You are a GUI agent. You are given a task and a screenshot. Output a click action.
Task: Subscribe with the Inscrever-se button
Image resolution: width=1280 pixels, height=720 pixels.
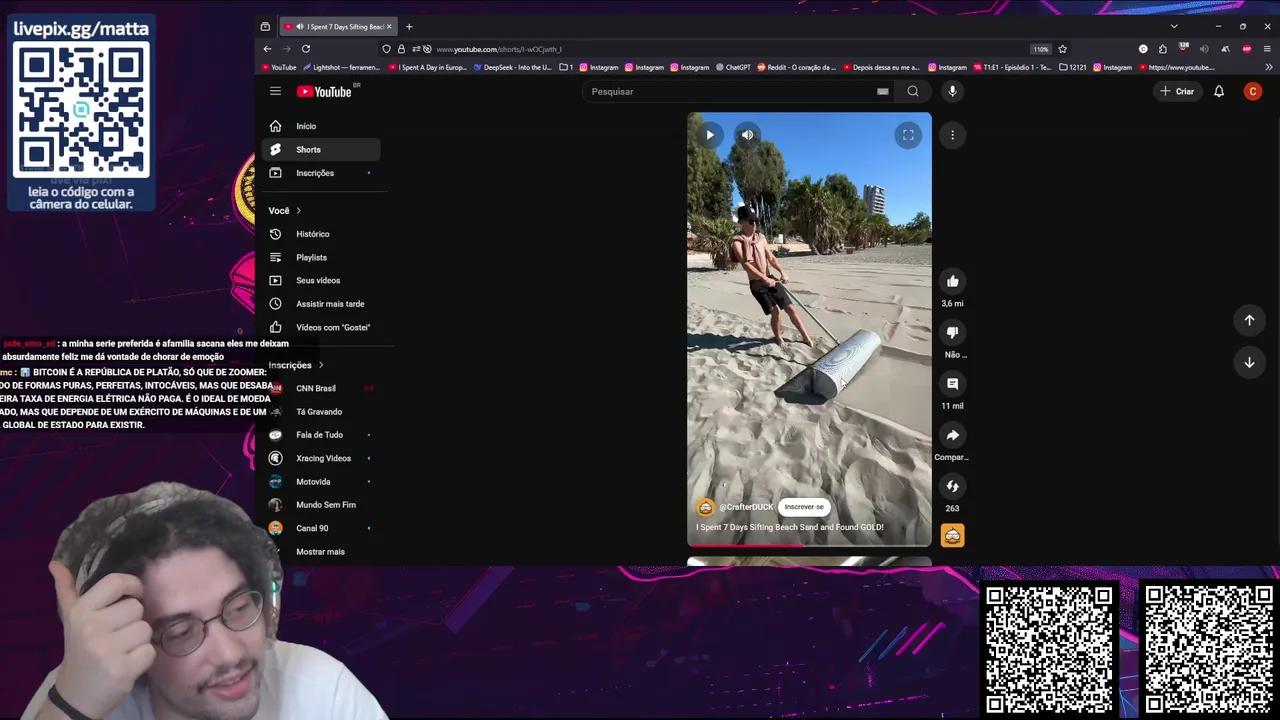tap(804, 507)
